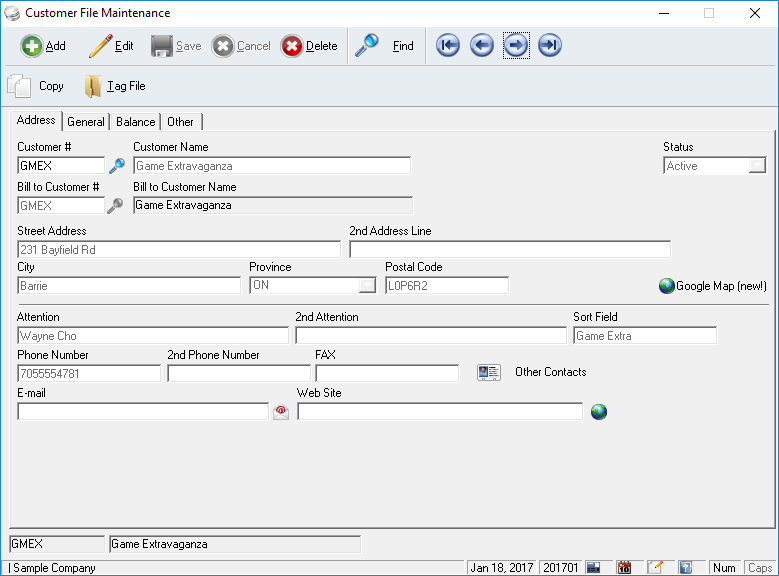Expand the Province dropdown

368,286
